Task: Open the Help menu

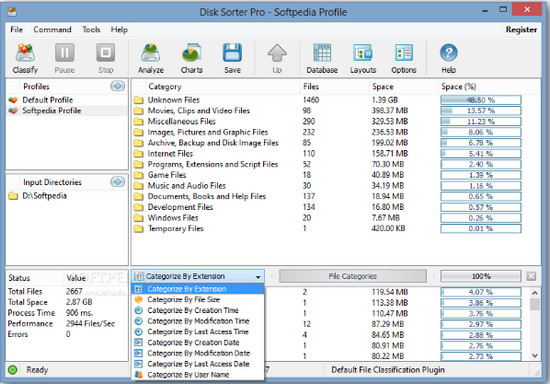Action: tap(119, 29)
